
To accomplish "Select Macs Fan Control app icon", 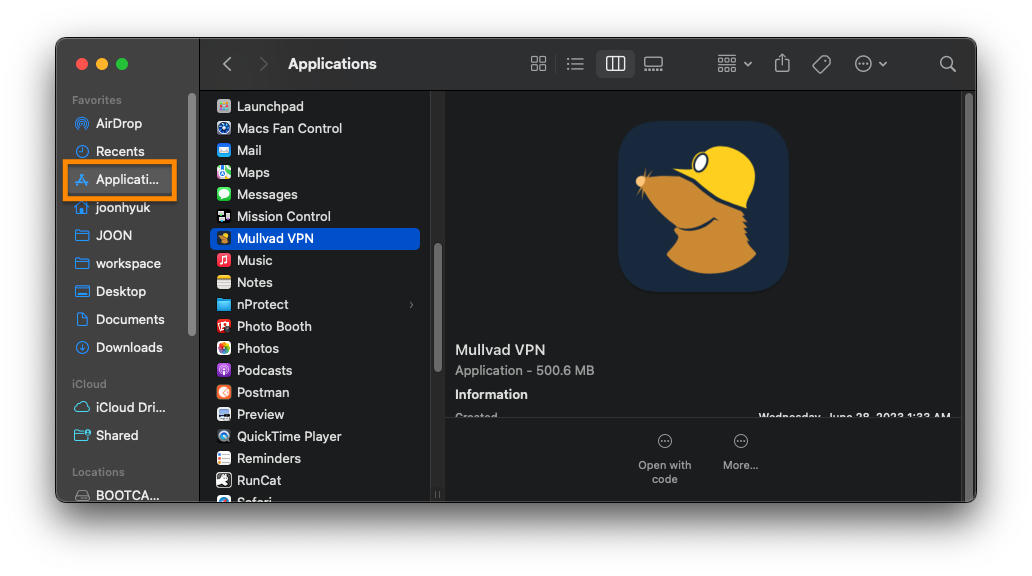I will coord(225,129).
